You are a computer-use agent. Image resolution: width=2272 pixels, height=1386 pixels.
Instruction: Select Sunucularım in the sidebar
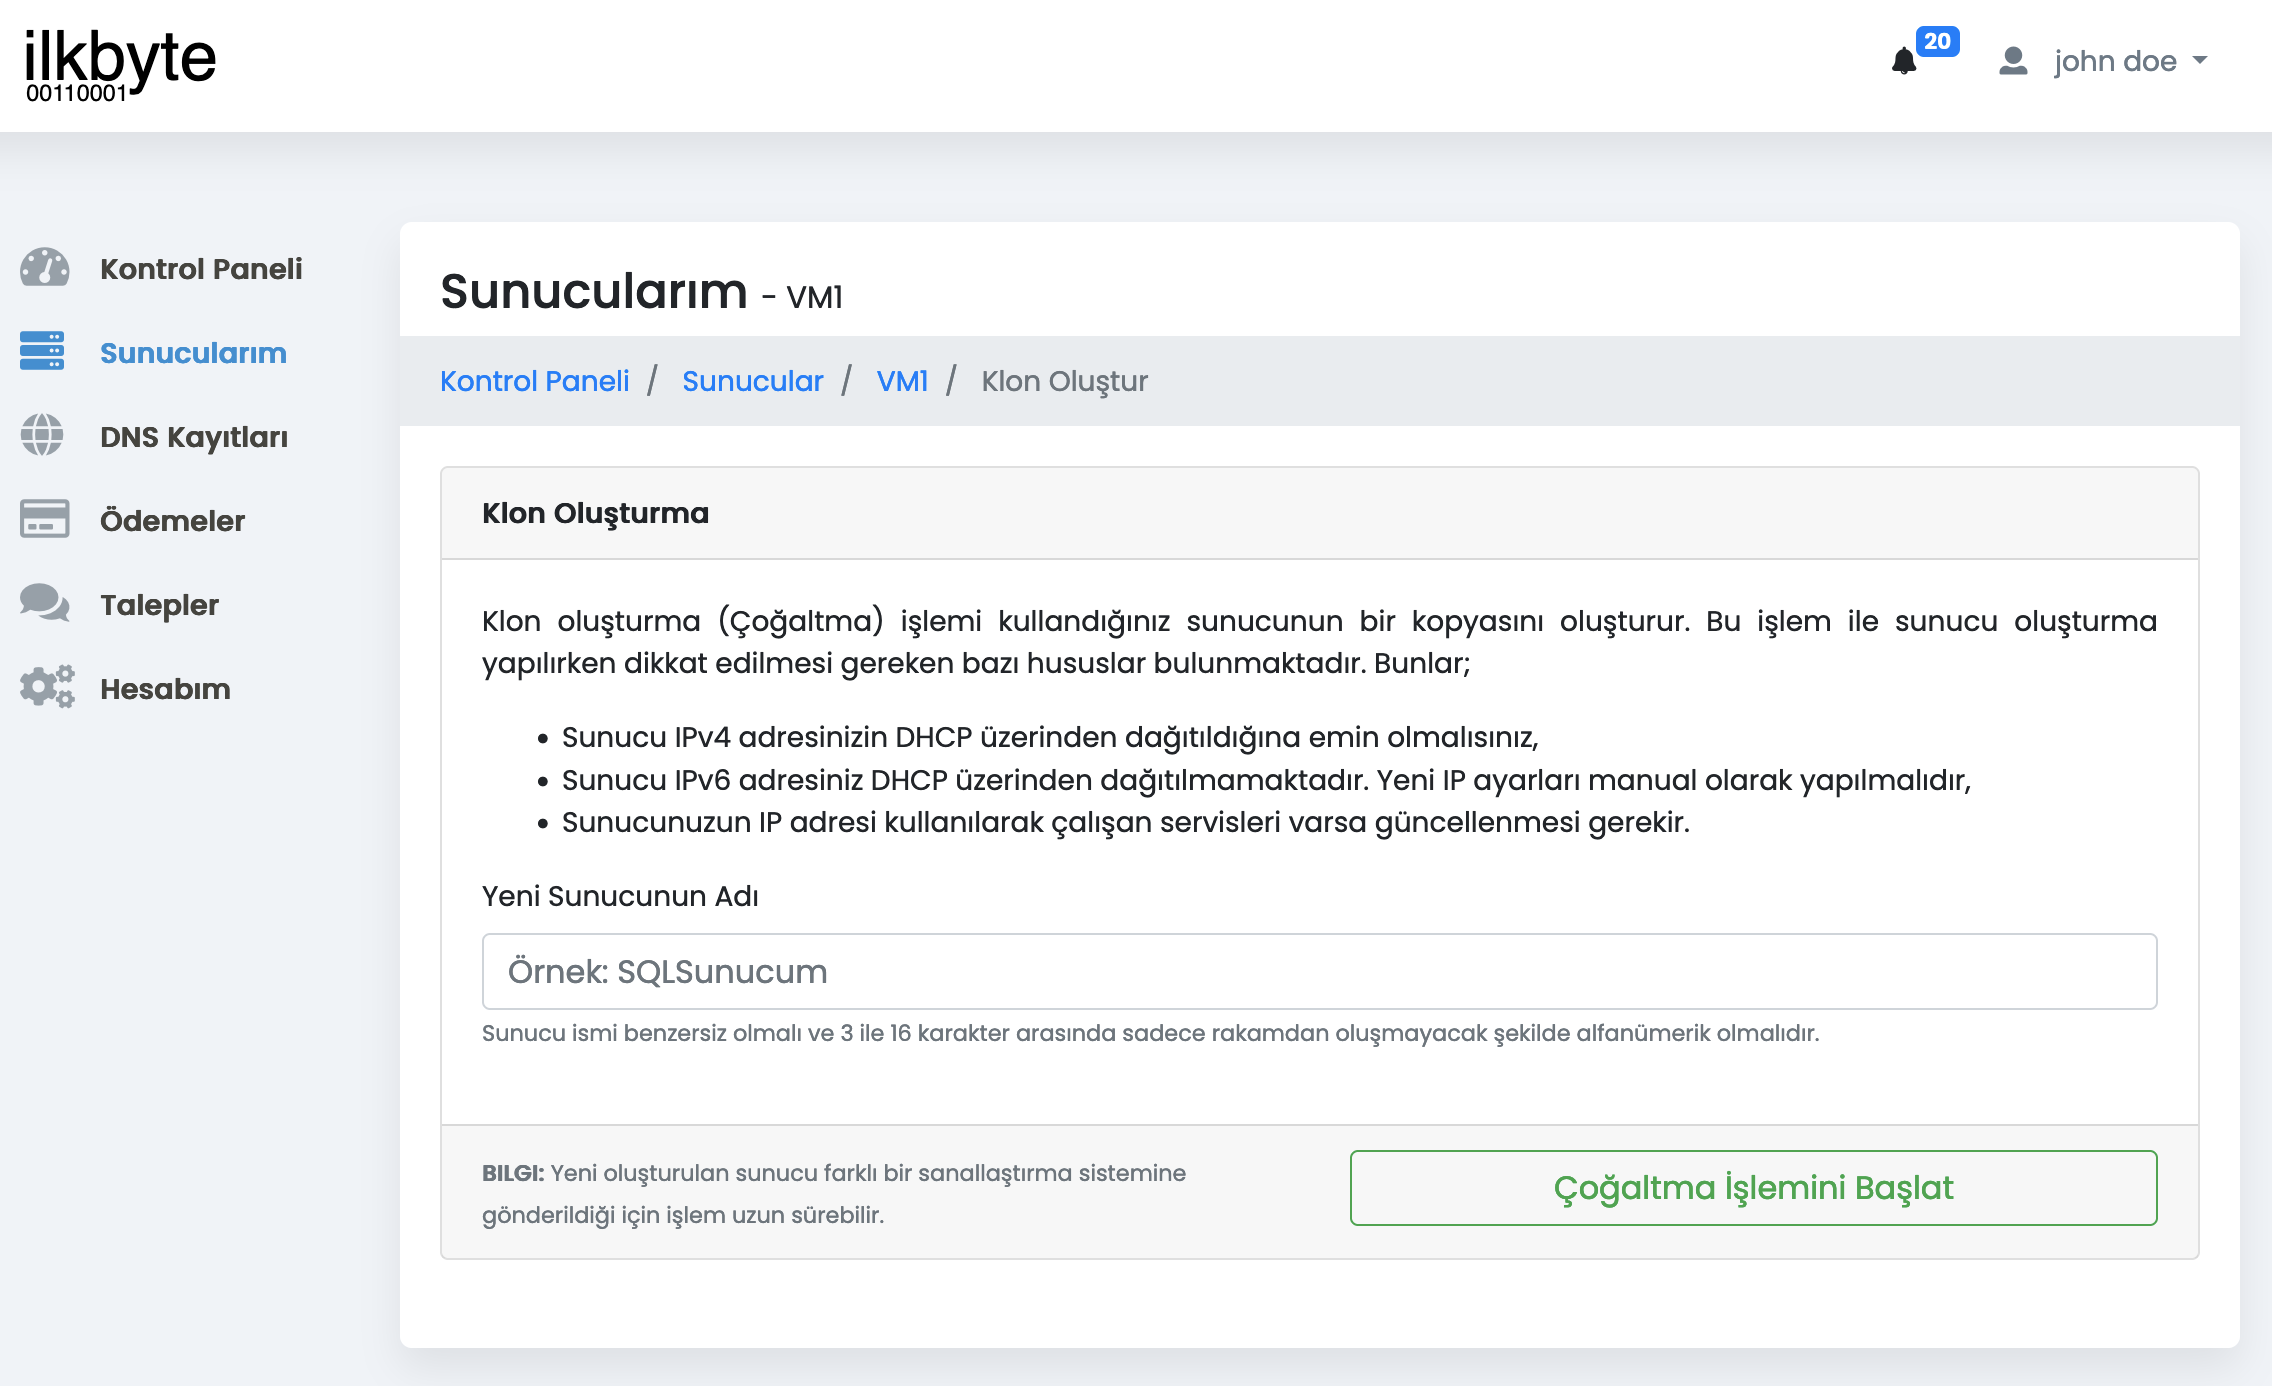193,353
